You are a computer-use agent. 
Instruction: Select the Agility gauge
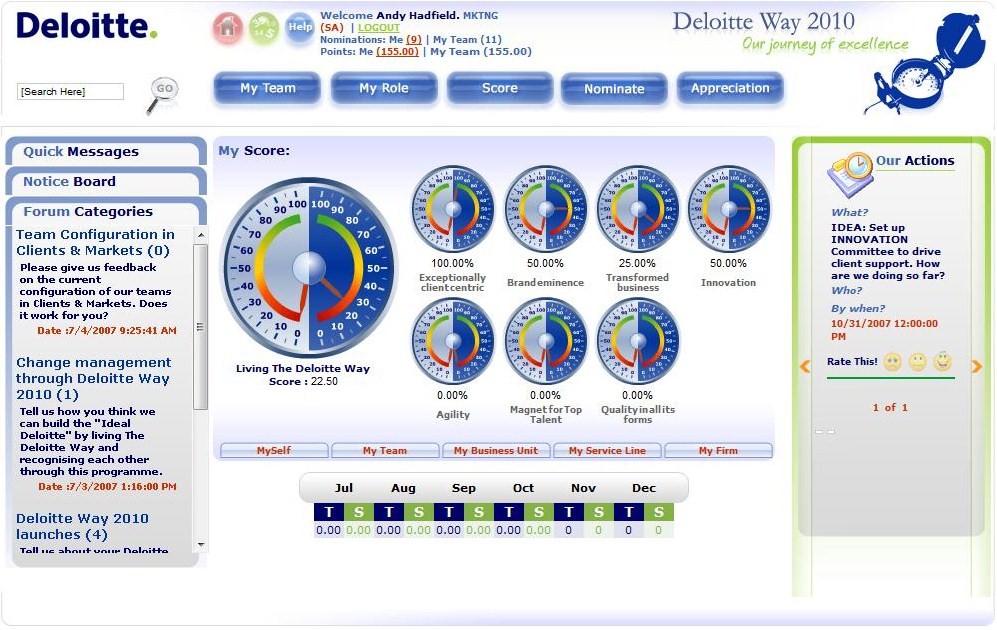(453, 341)
